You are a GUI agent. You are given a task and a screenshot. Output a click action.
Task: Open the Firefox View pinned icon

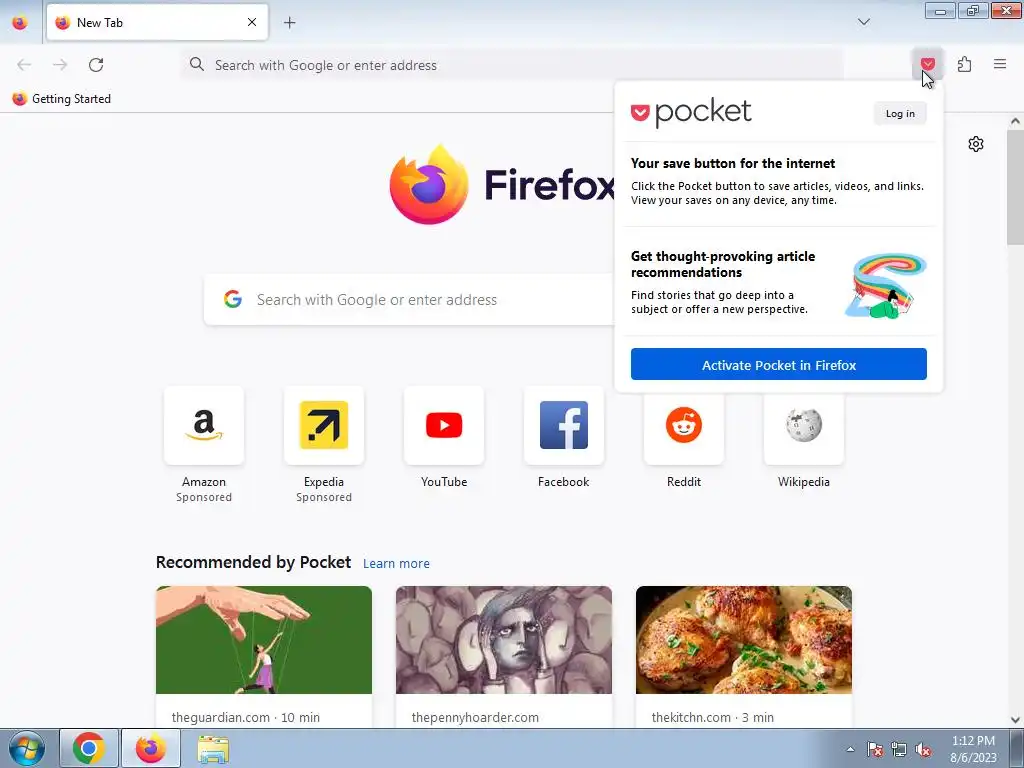pos(20,22)
